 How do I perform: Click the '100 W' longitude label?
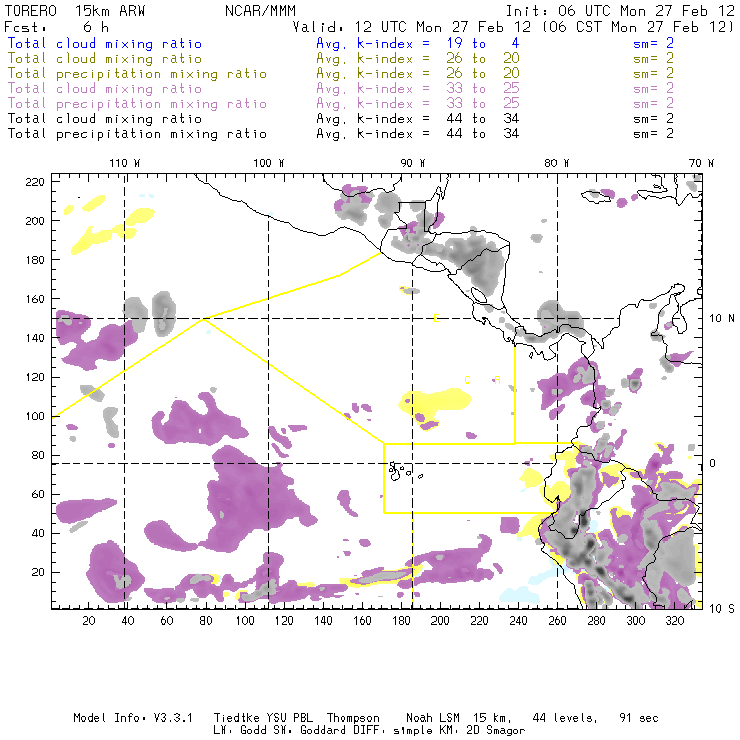(x=269, y=163)
